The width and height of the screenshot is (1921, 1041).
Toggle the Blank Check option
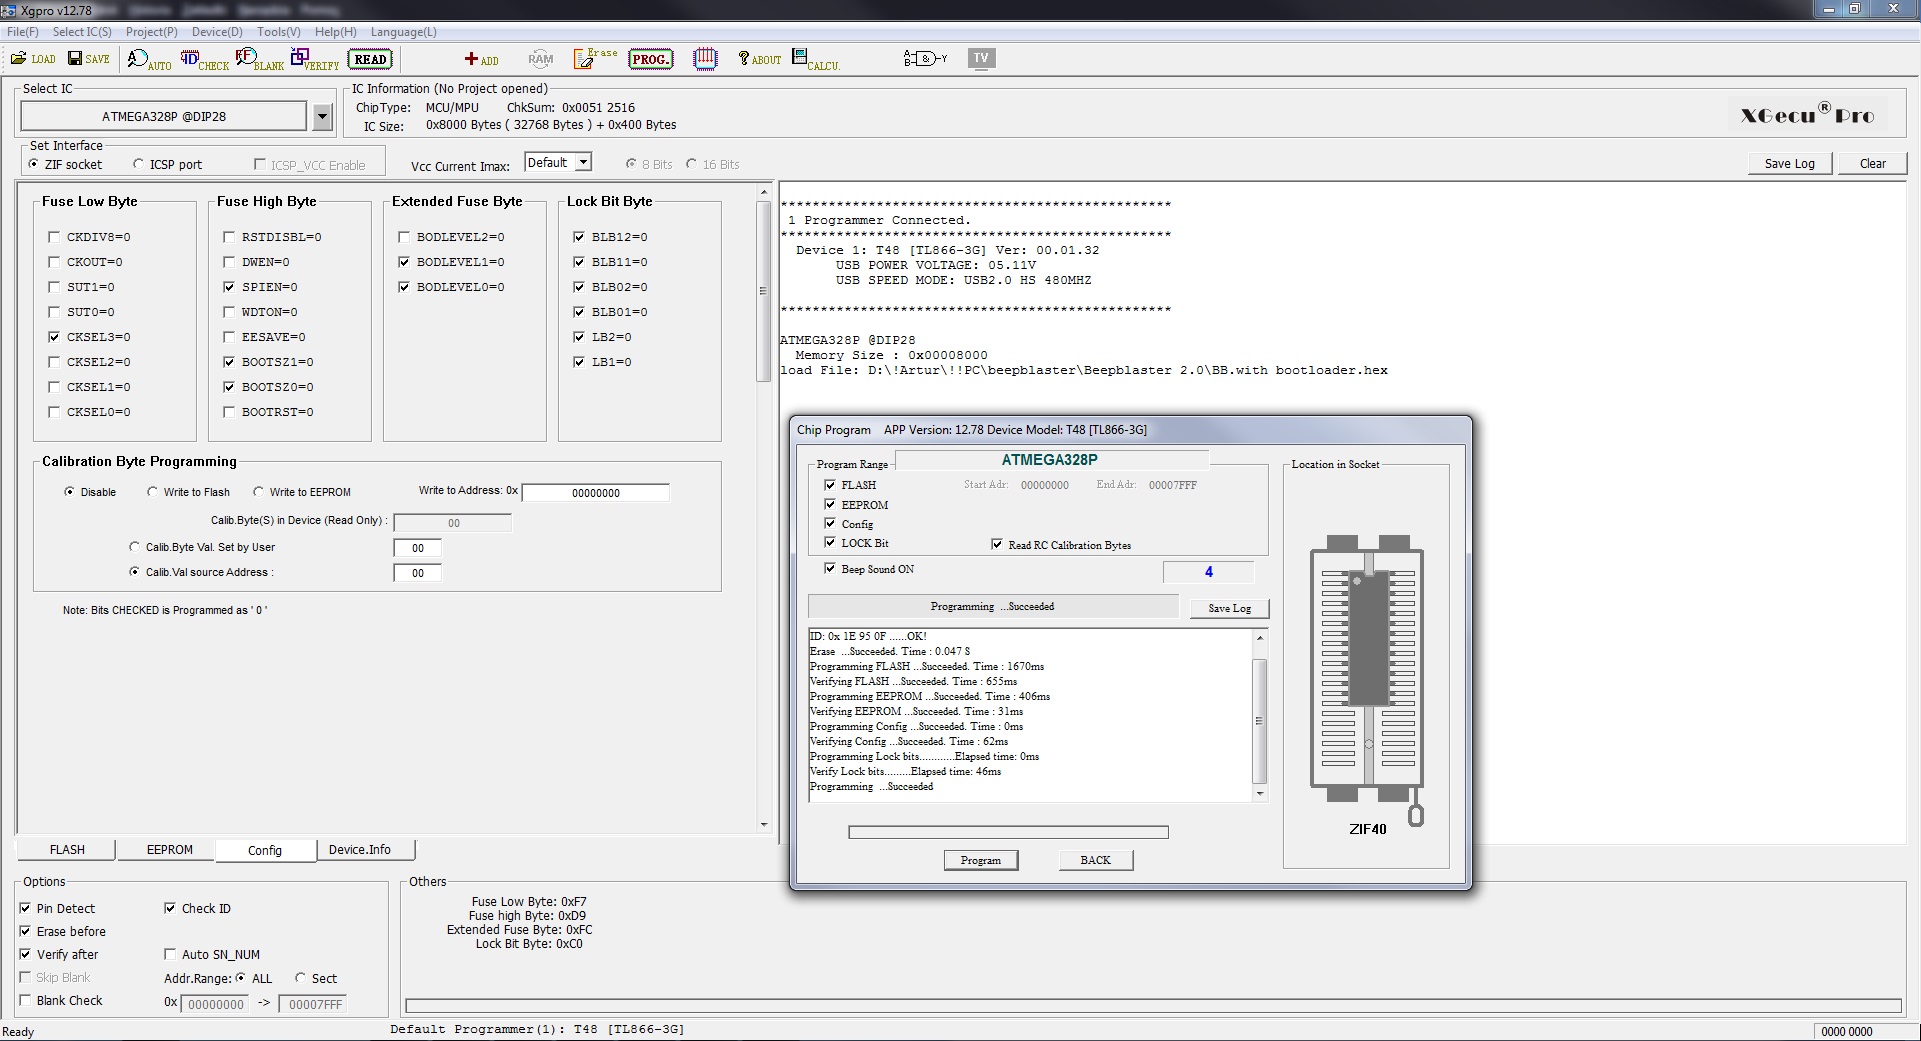coord(25,1000)
